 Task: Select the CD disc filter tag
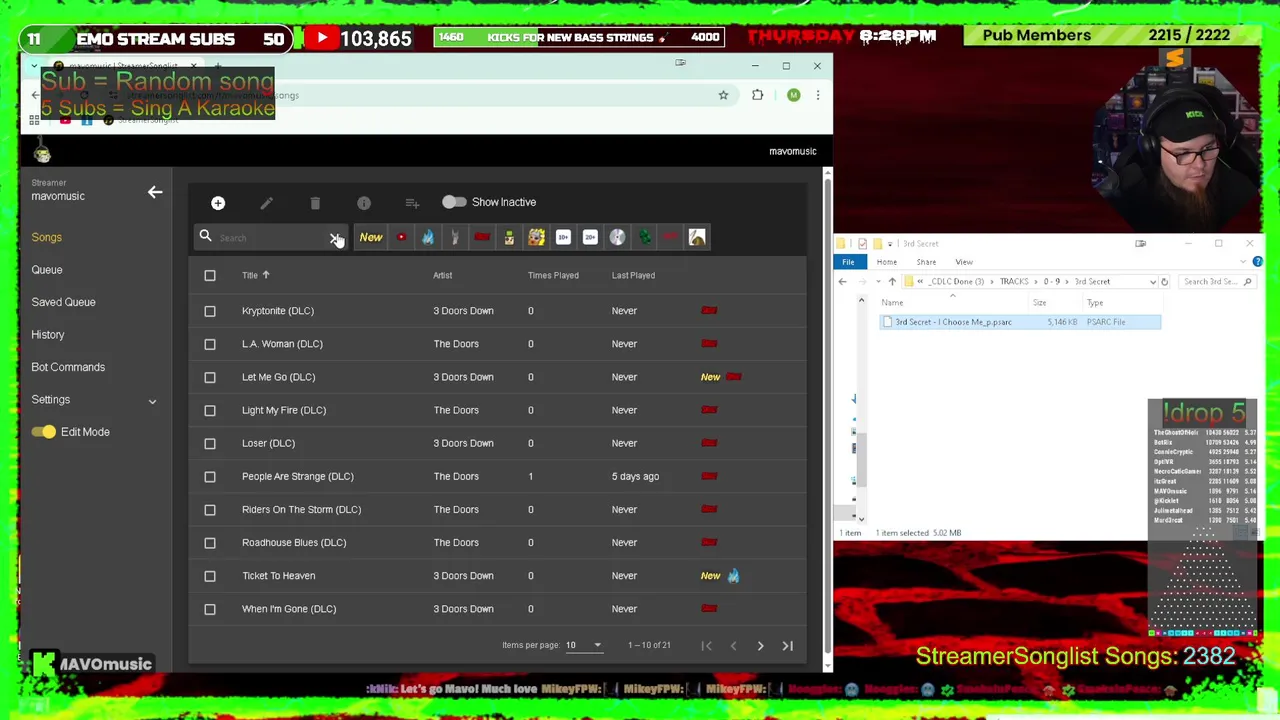pos(617,237)
